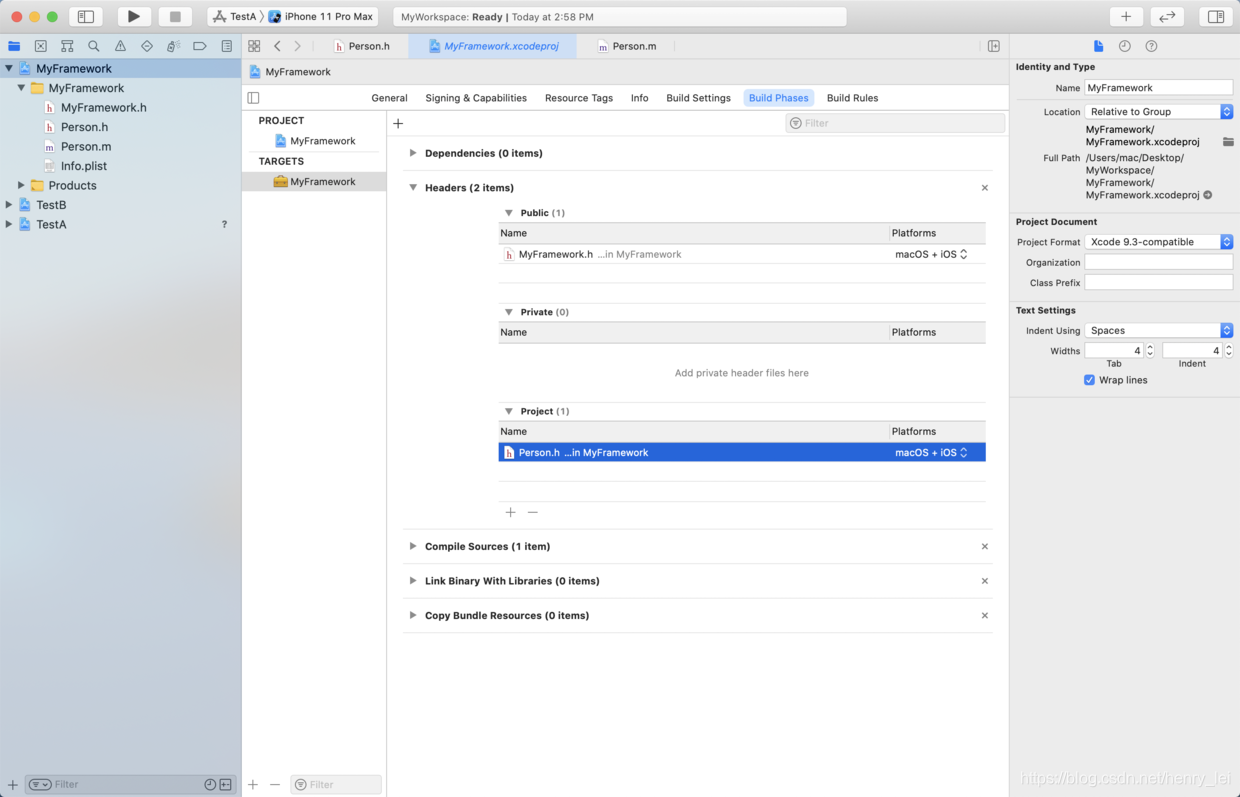Image resolution: width=1240 pixels, height=797 pixels.
Task: Show the Symbol navigator
Action: (x=67, y=46)
